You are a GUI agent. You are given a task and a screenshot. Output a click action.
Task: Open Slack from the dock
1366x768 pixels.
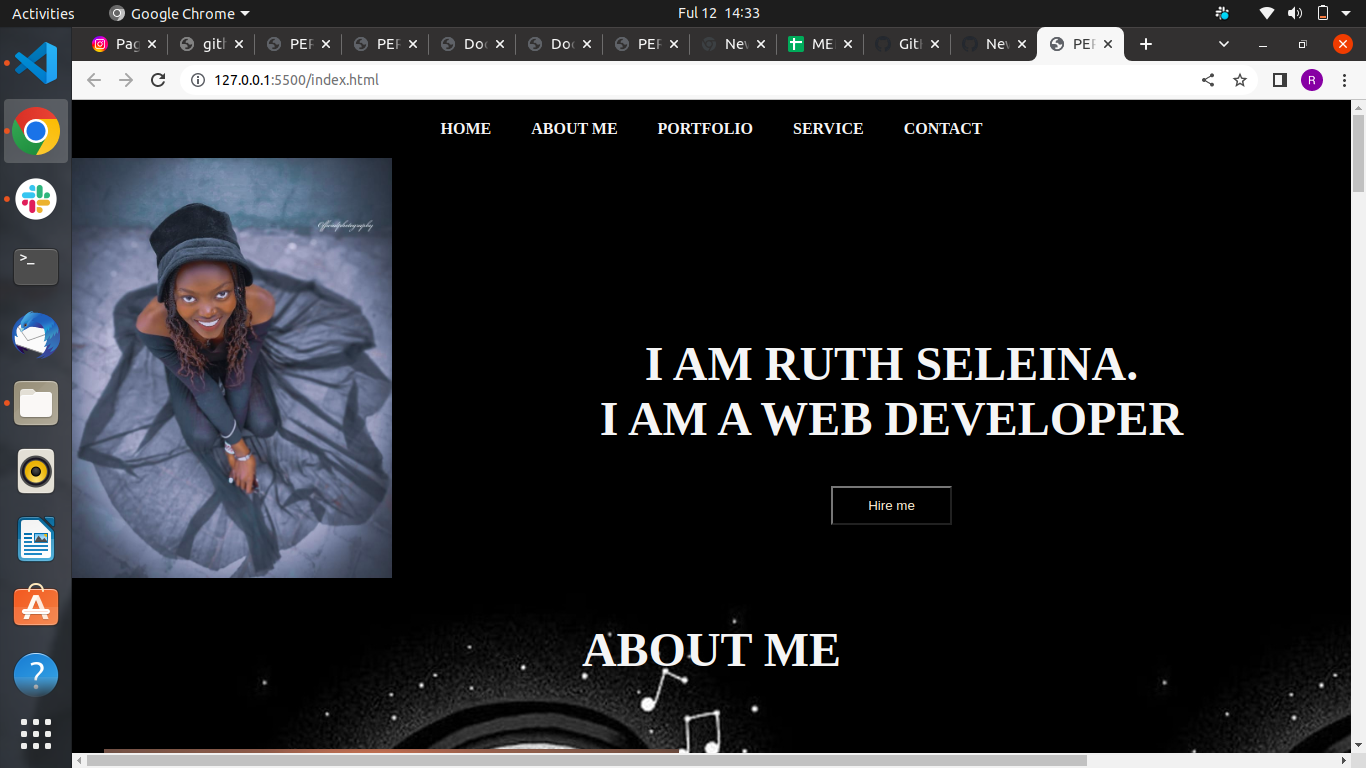click(36, 199)
